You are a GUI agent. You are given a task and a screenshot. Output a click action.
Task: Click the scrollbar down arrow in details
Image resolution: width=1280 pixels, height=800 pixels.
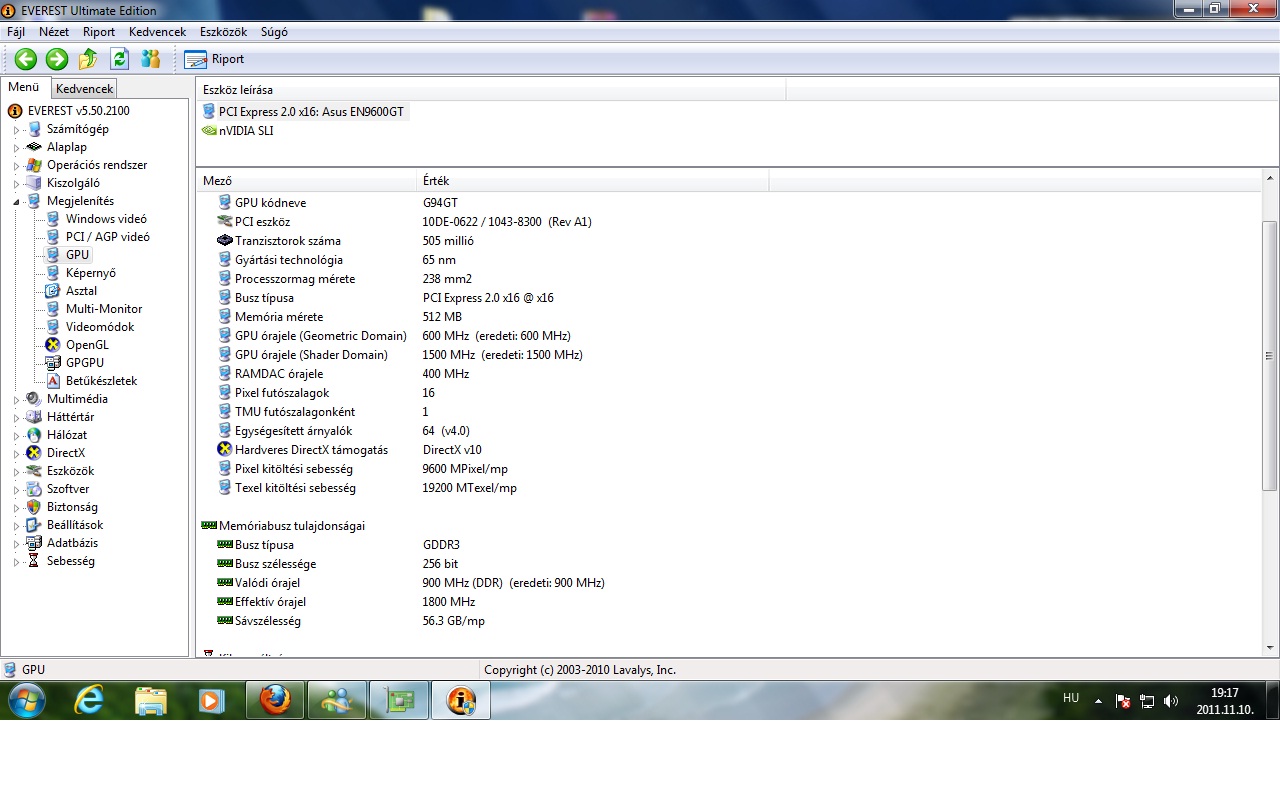coord(1270,648)
